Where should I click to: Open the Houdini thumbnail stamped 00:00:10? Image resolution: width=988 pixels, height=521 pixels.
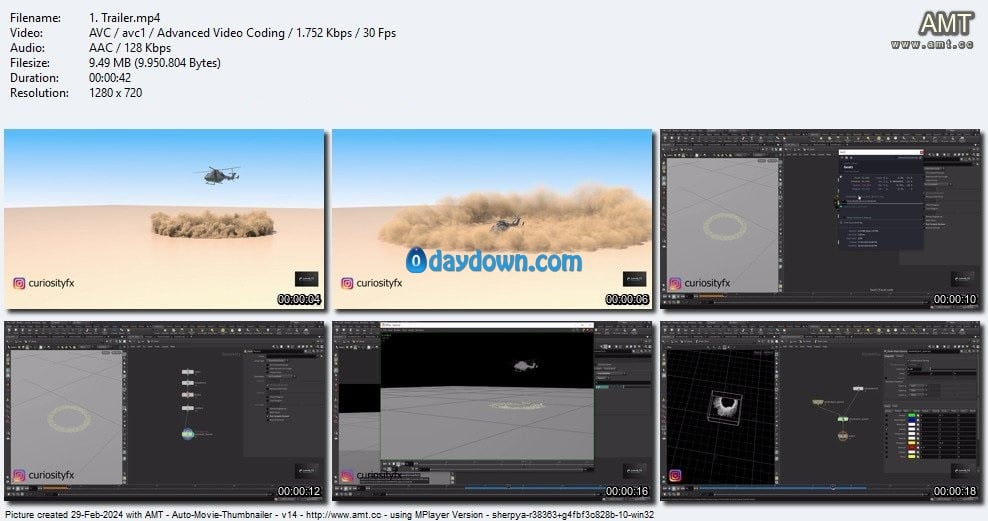coord(820,219)
